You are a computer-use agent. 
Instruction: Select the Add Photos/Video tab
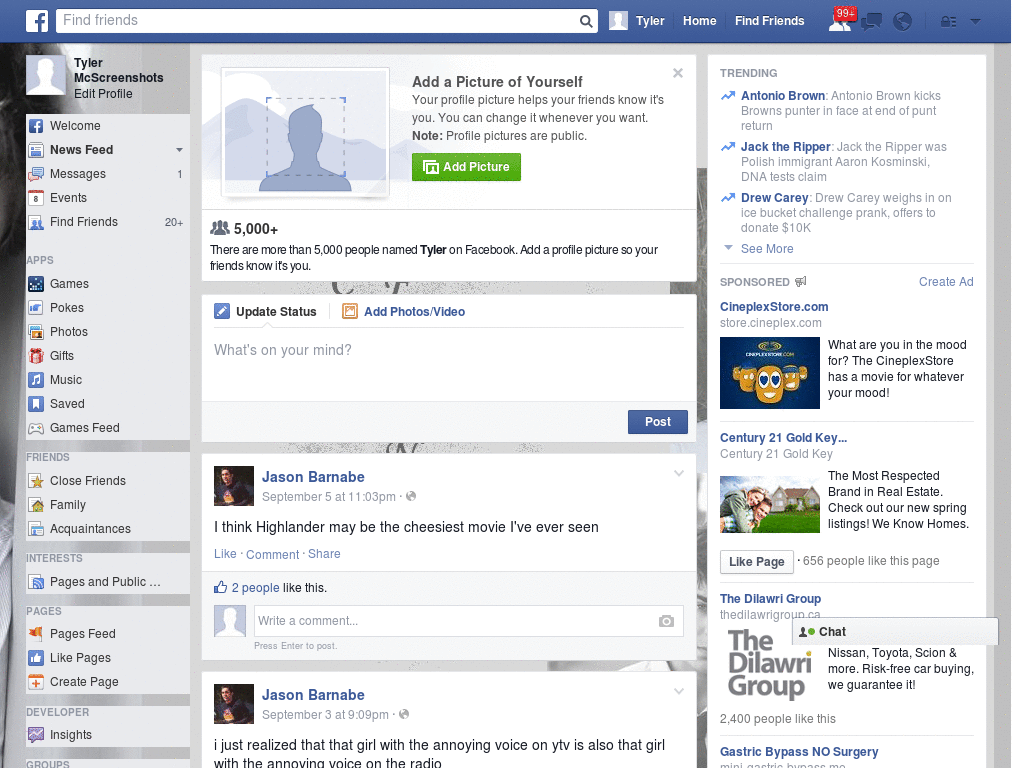point(404,312)
